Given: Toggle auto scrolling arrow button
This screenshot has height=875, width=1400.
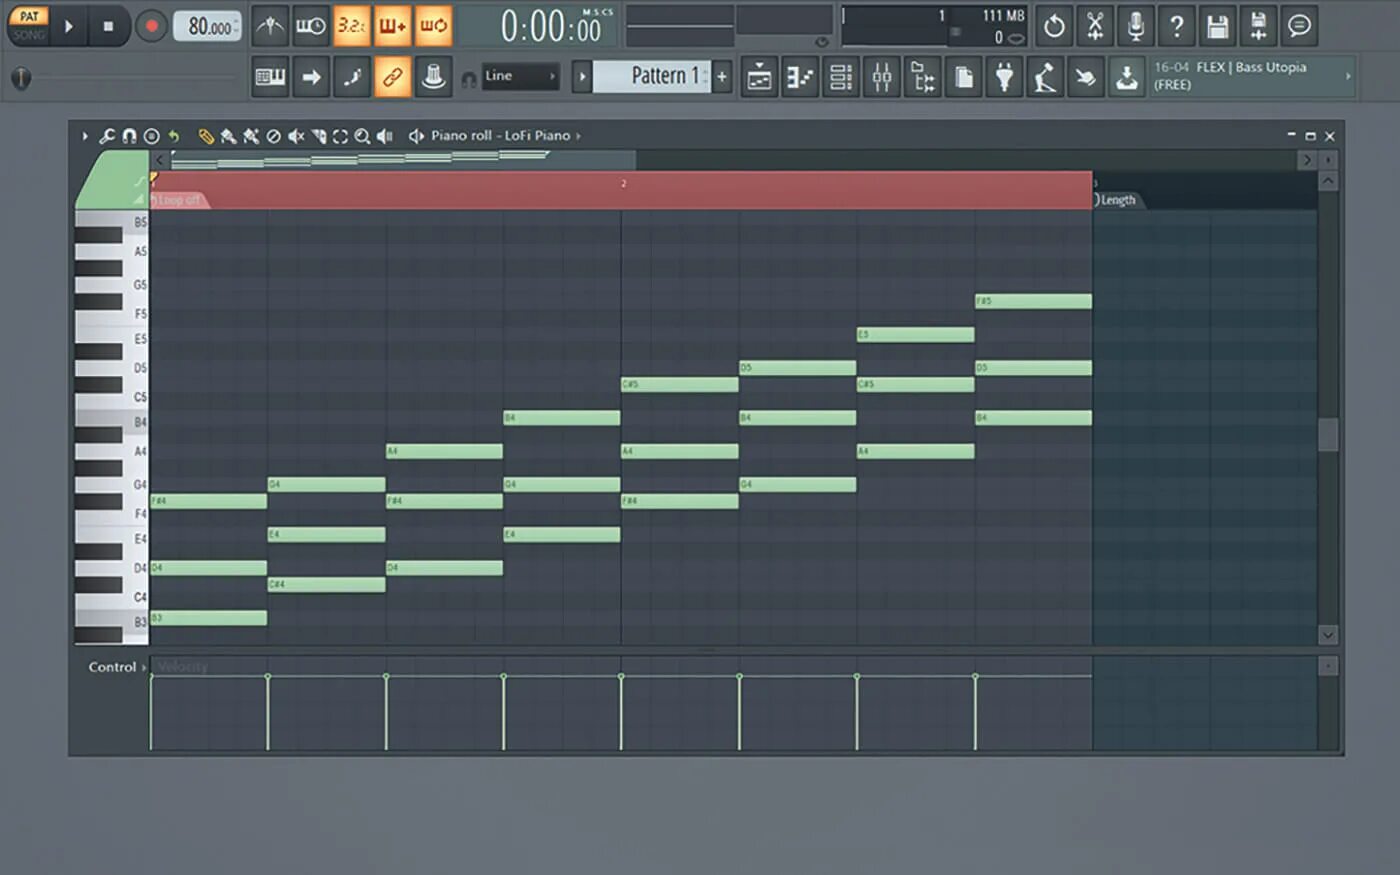Looking at the screenshot, I should tap(311, 77).
